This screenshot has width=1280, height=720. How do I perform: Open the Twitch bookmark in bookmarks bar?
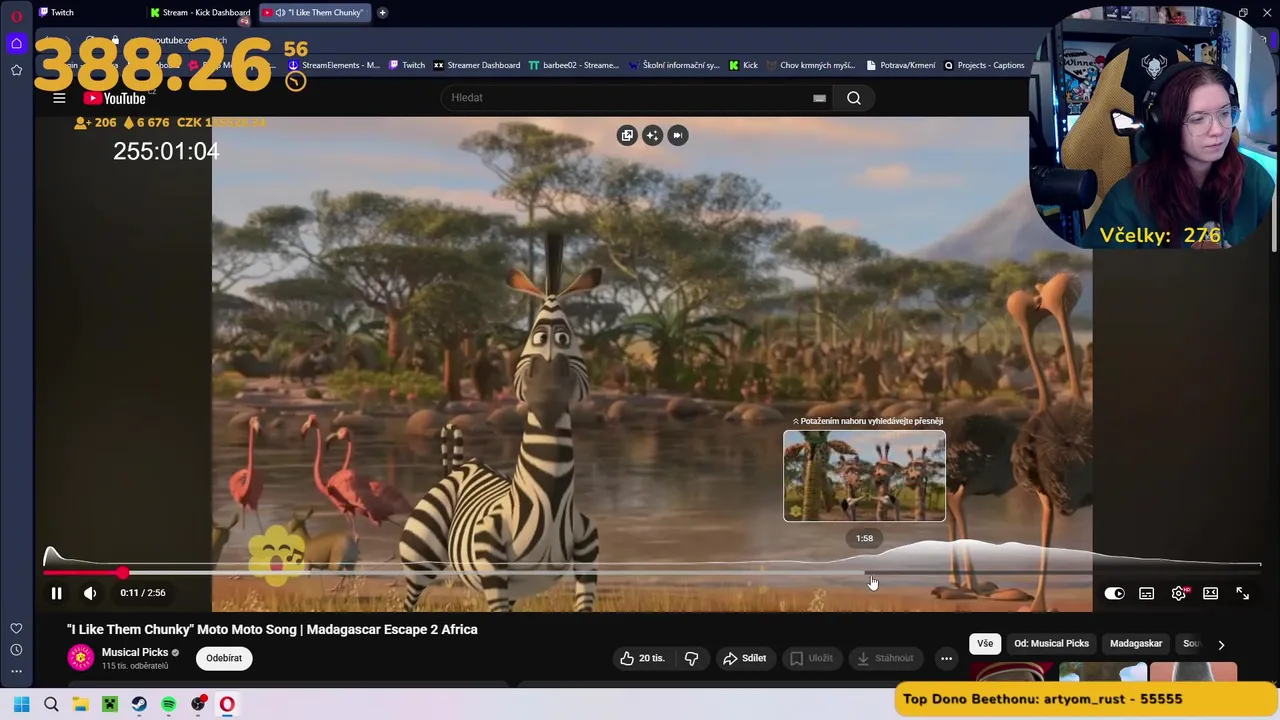click(x=406, y=65)
